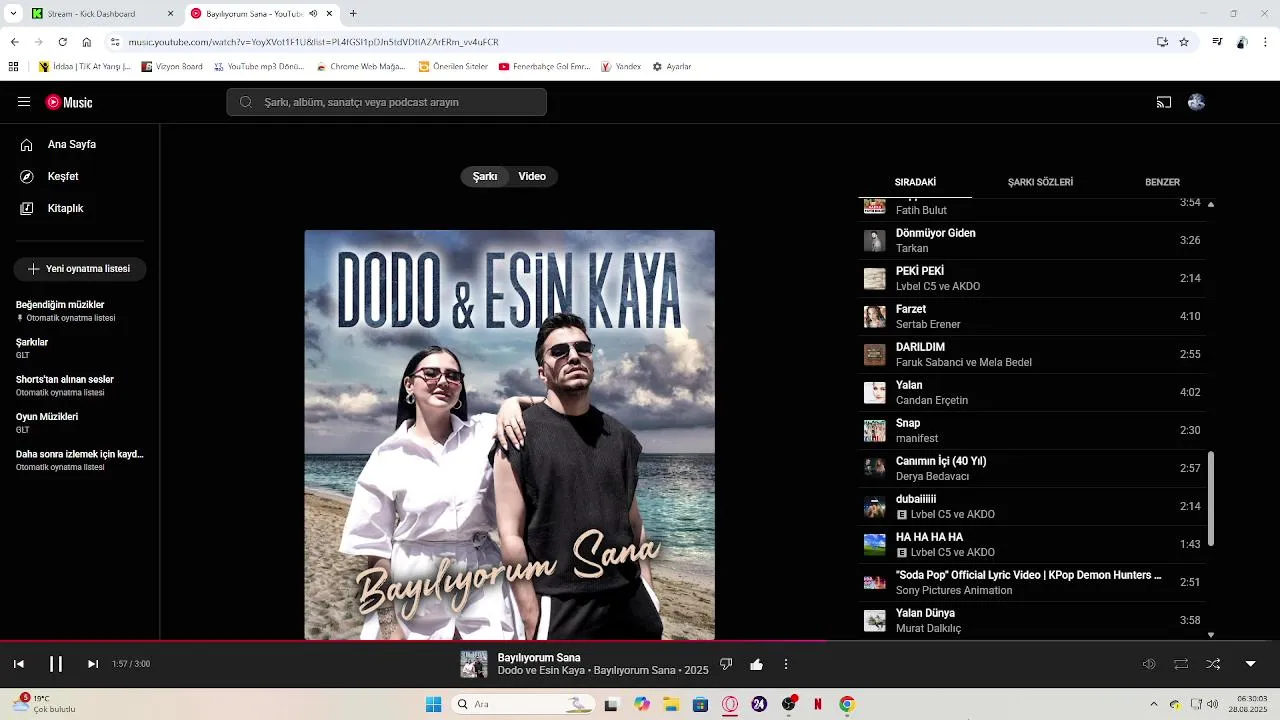Click the YouTube Music logo

[69, 102]
